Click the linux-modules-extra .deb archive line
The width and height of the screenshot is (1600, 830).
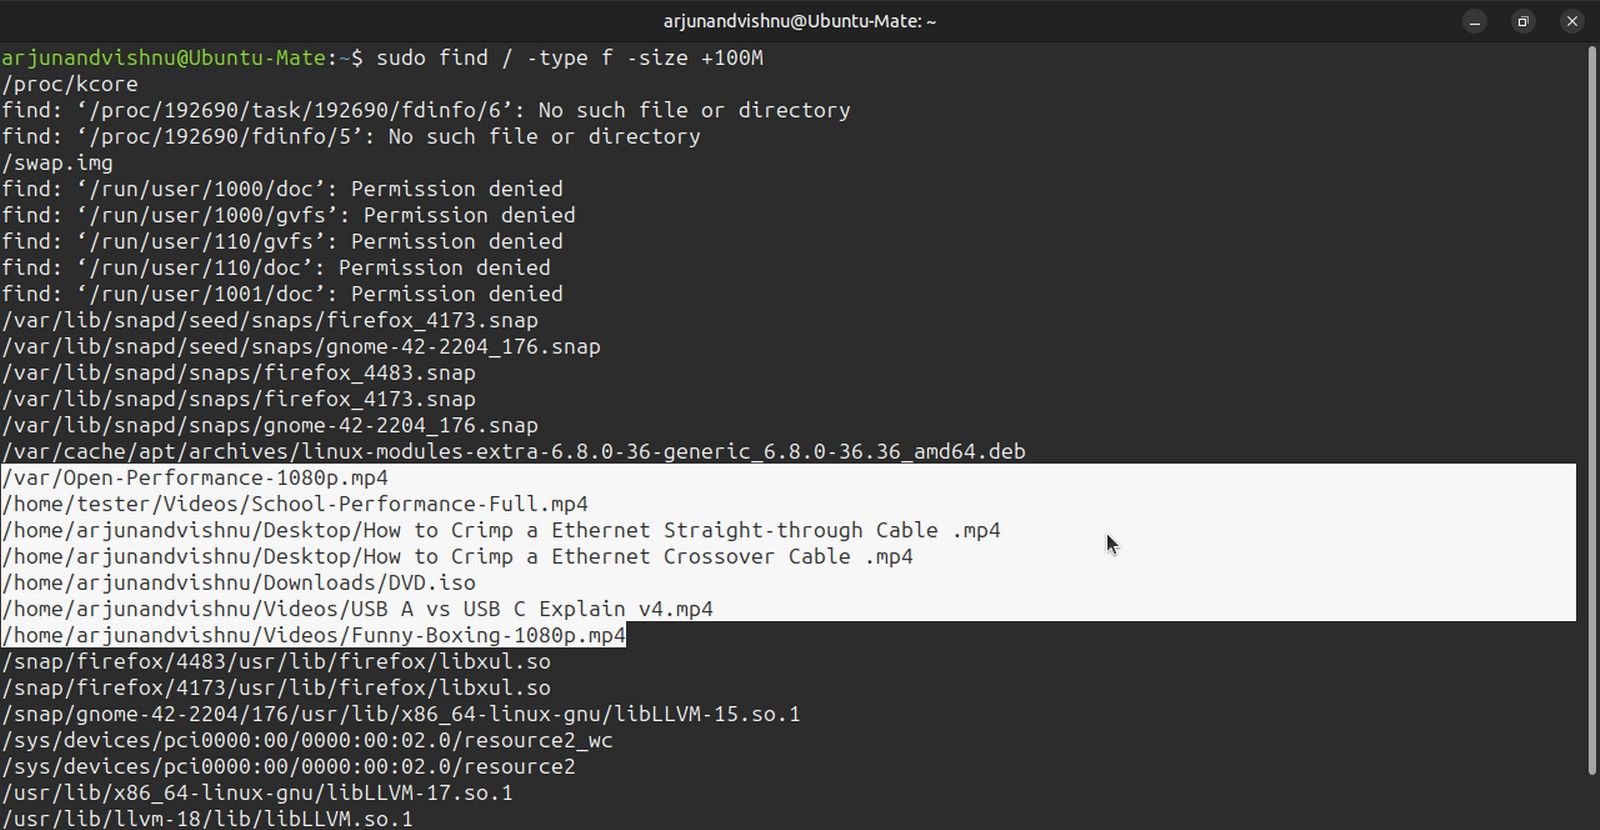click(x=514, y=452)
